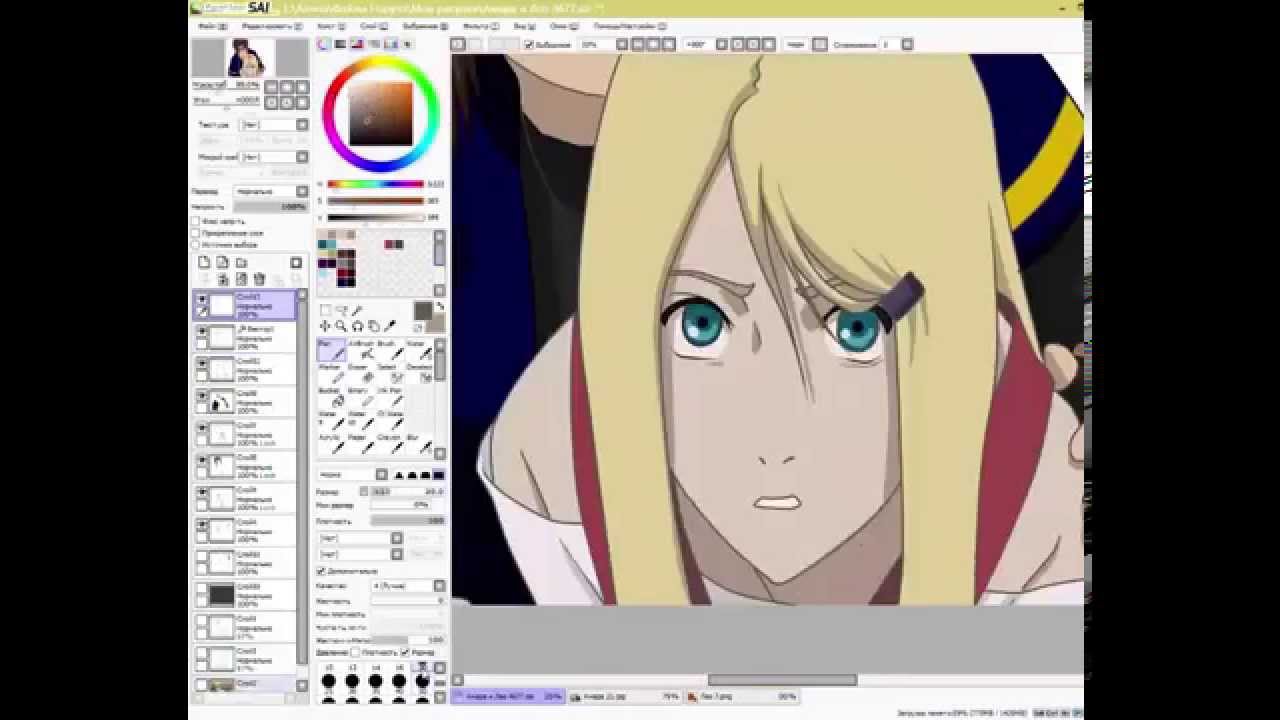Show the RGB slider panel icon
This screenshot has height=720, width=1280.
coord(340,44)
